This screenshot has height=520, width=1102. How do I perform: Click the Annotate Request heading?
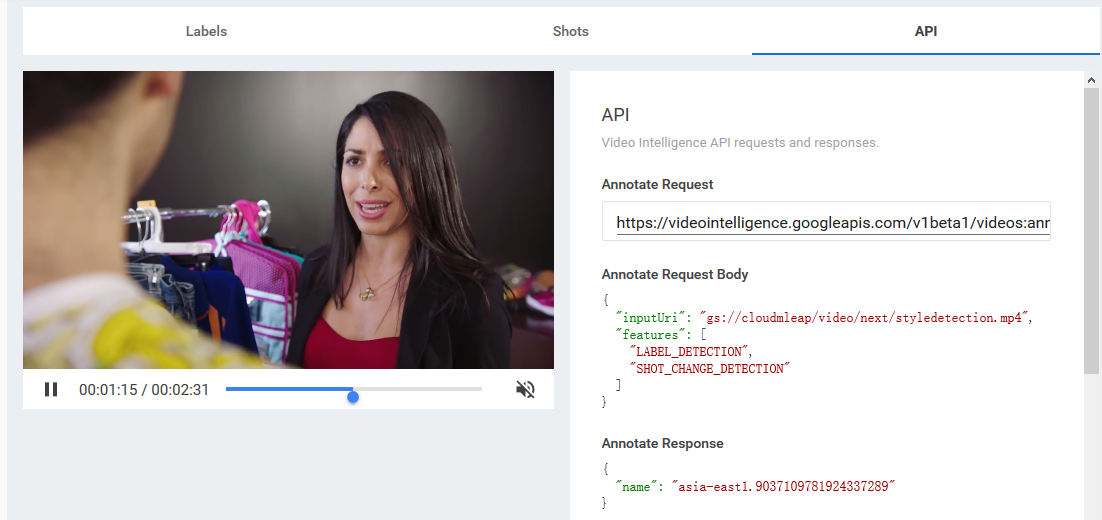tap(657, 185)
